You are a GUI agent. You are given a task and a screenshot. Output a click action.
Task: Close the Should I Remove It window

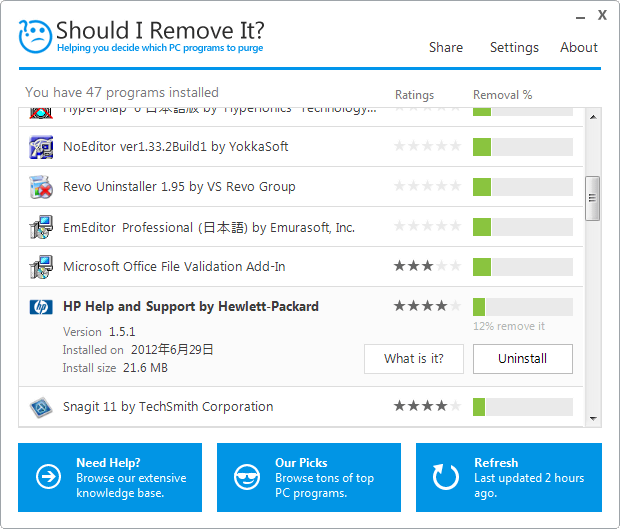click(x=602, y=15)
